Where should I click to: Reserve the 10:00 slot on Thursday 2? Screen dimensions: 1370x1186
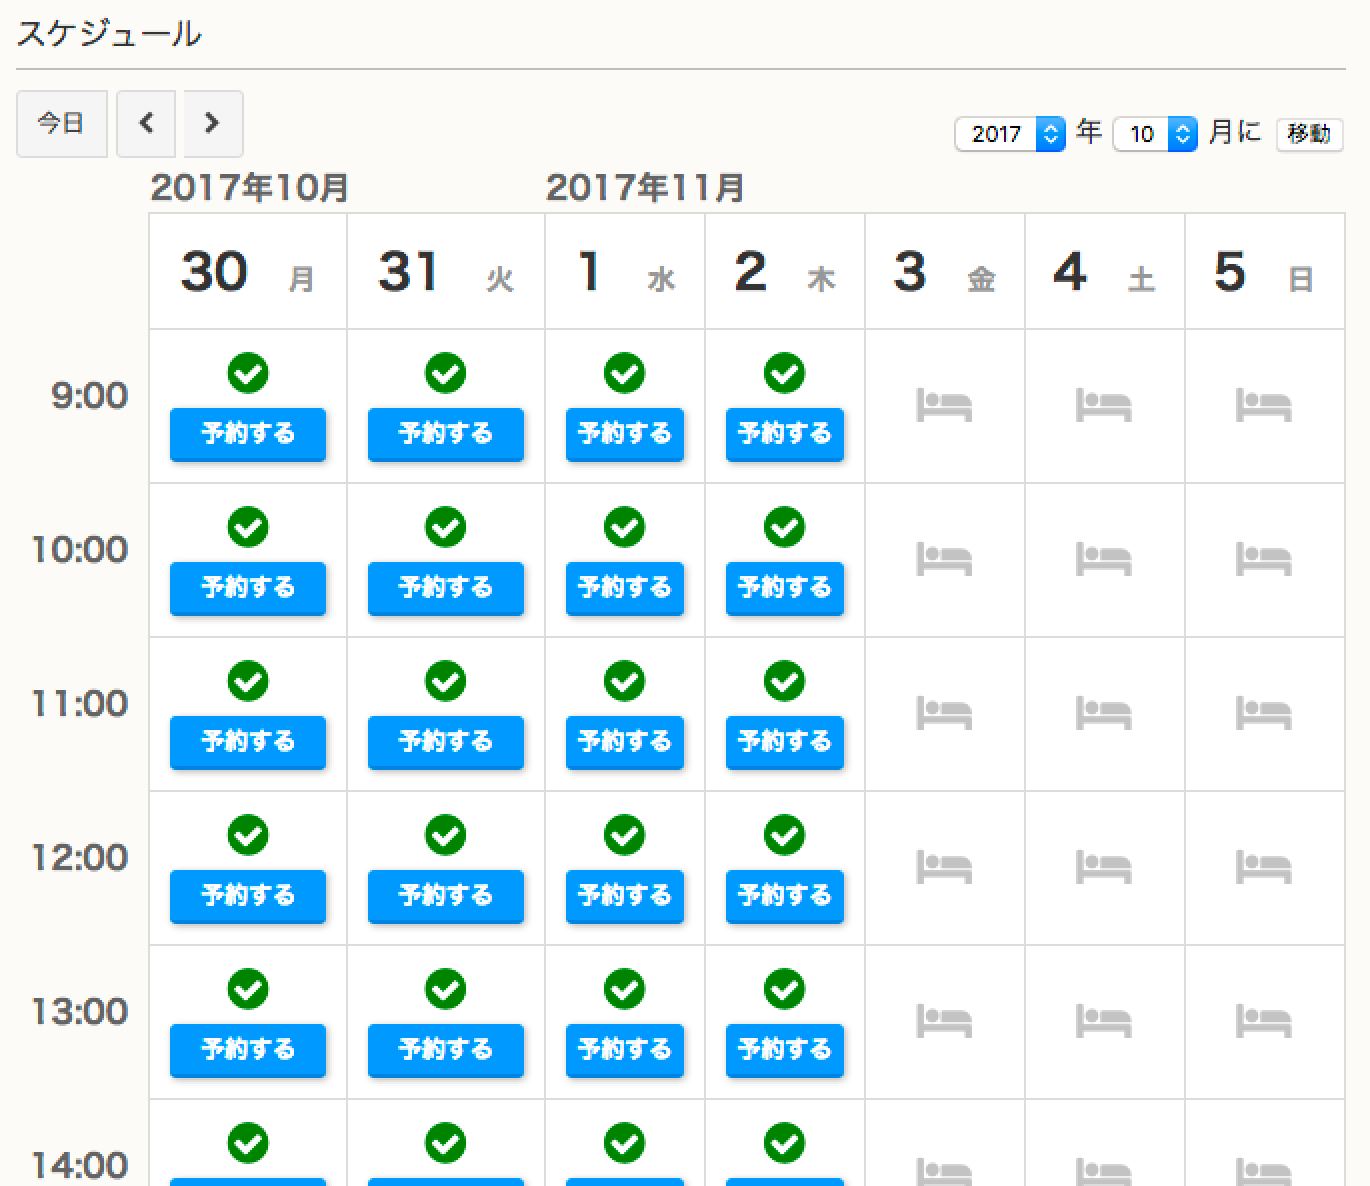[x=785, y=588]
